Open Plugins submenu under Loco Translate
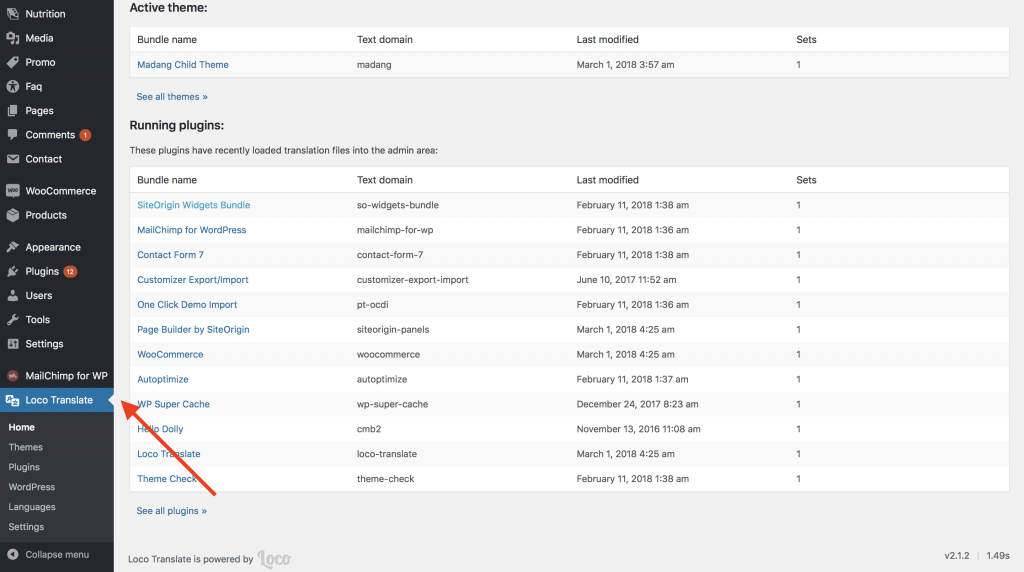This screenshot has height=572, width=1024. click(x=24, y=467)
